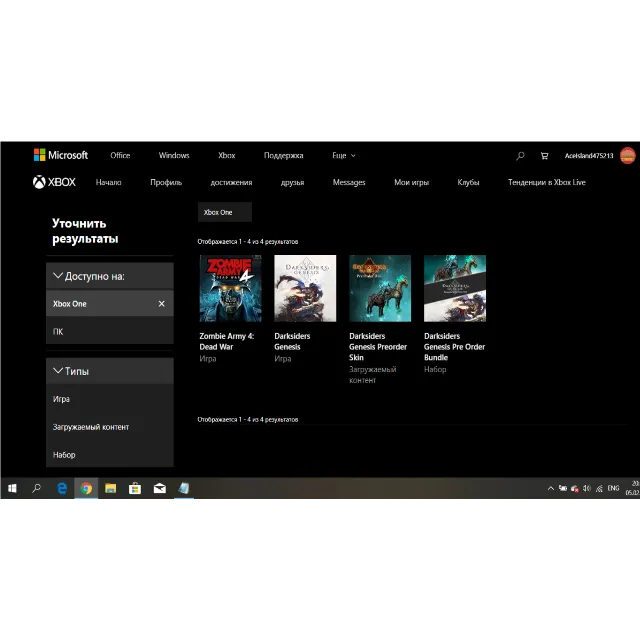Open the user avatar picture

[x=627, y=156]
